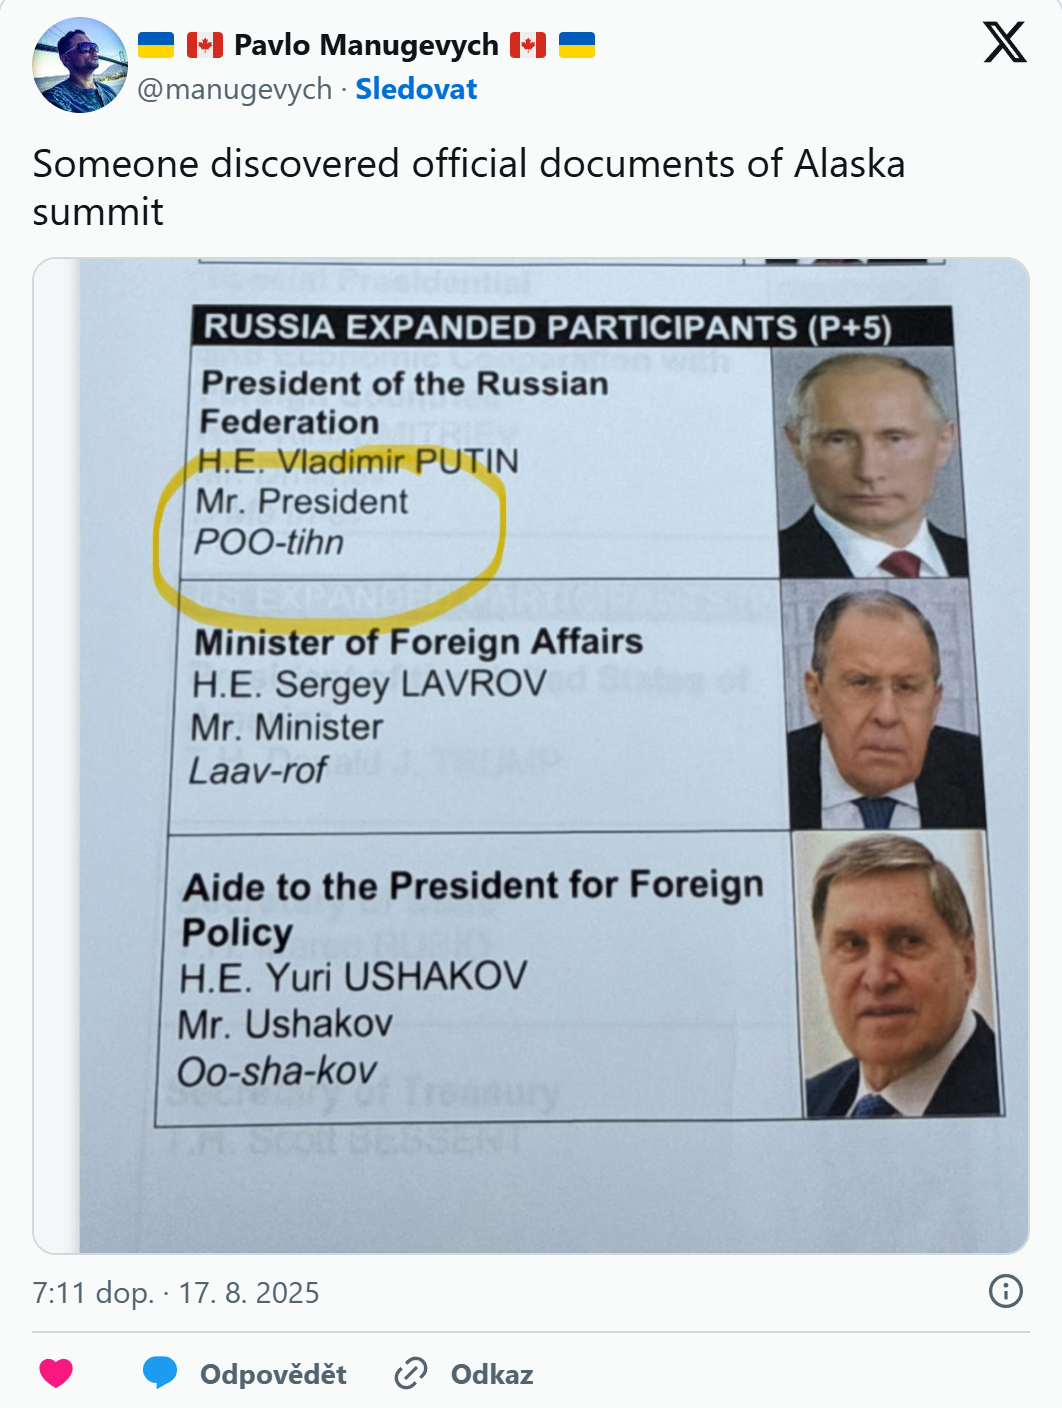Click the yellow-circled POO-tihn text
1062x1408 pixels.
click(x=270, y=542)
